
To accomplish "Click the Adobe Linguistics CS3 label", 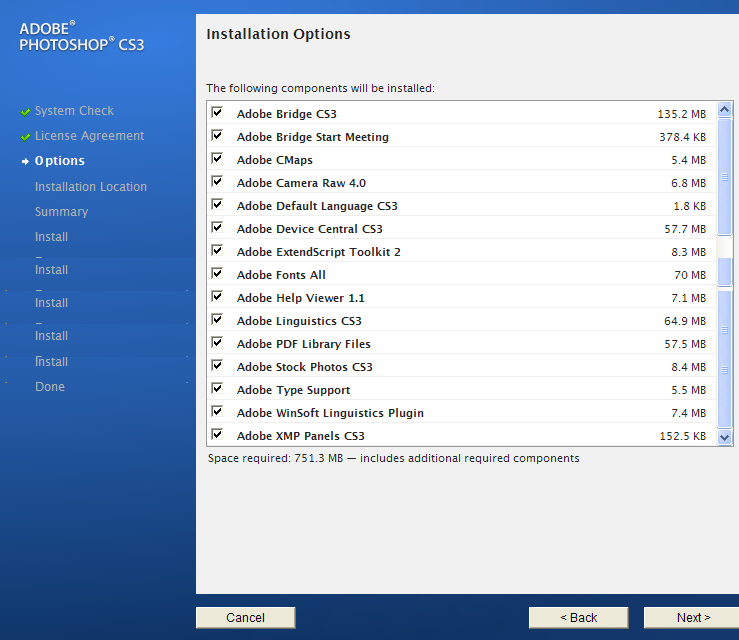I will coord(299,321).
